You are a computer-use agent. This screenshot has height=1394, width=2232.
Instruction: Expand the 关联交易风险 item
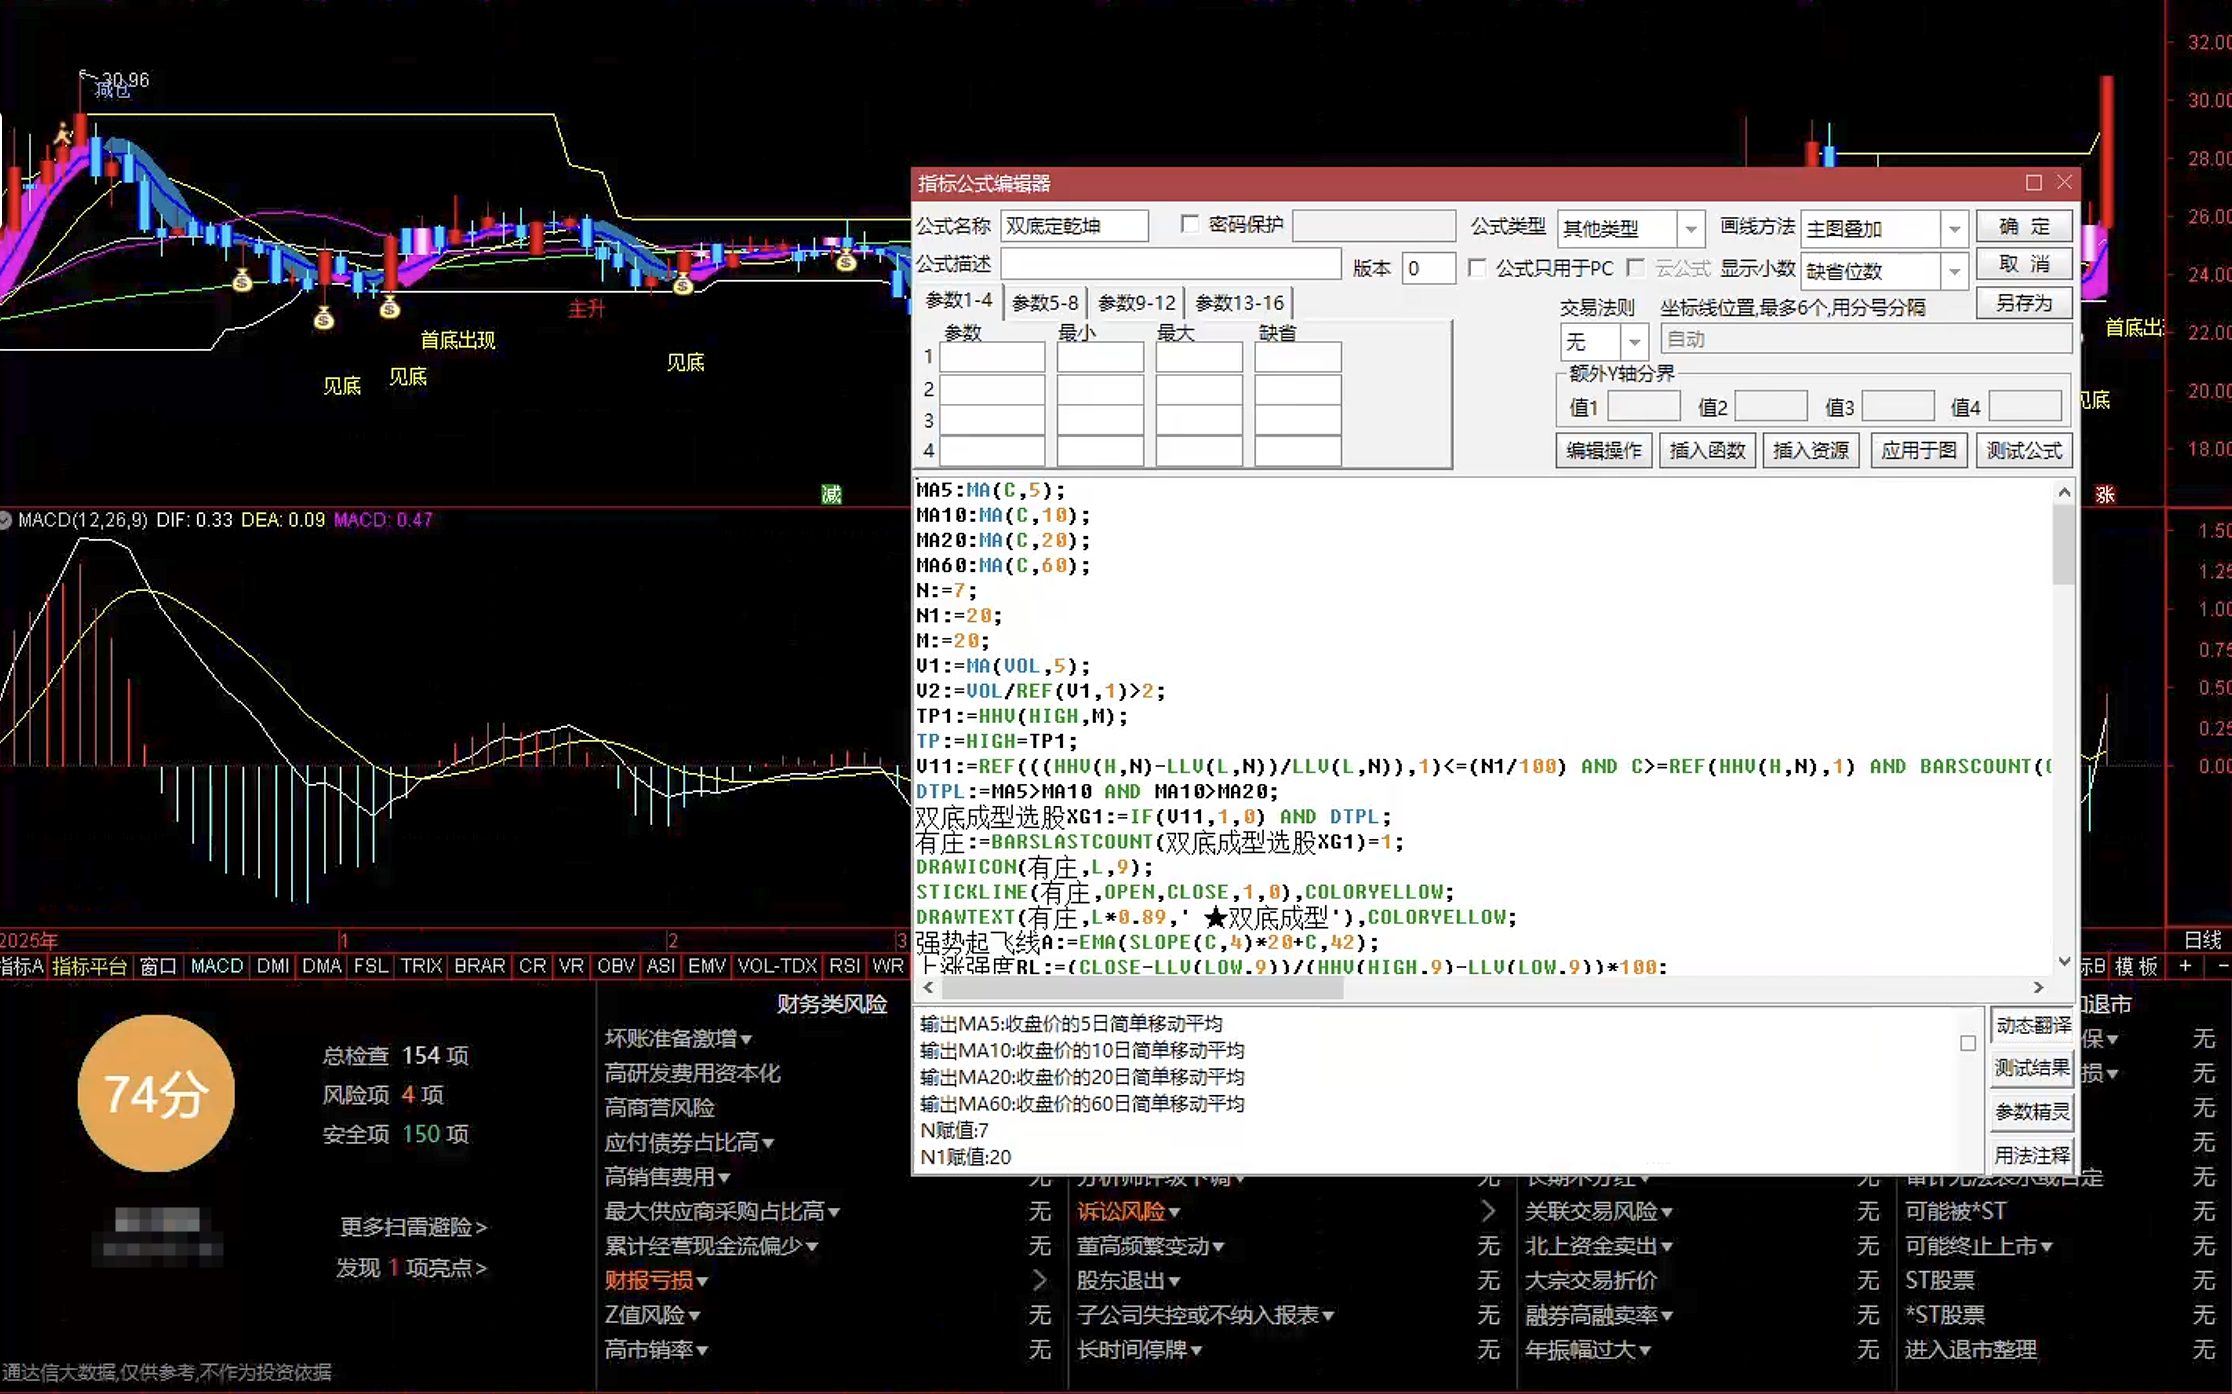pyautogui.click(x=1599, y=1212)
